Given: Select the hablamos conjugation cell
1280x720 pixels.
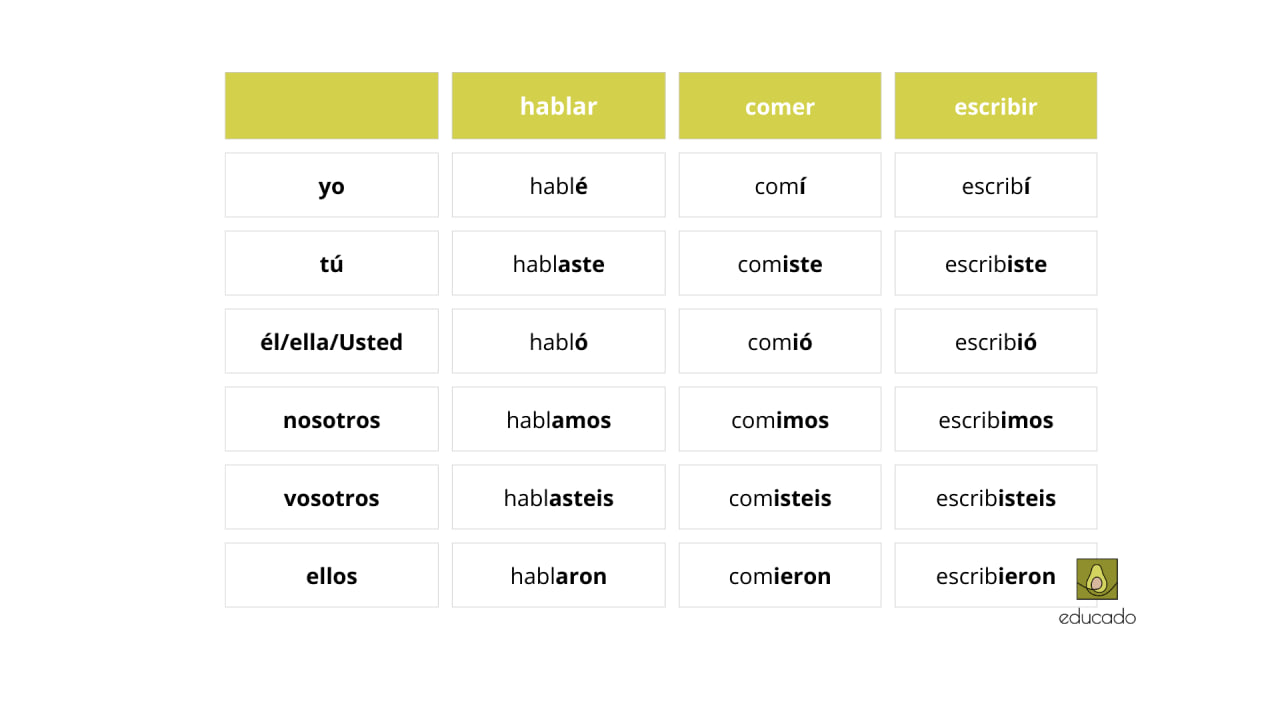Looking at the screenshot, I should point(558,419).
